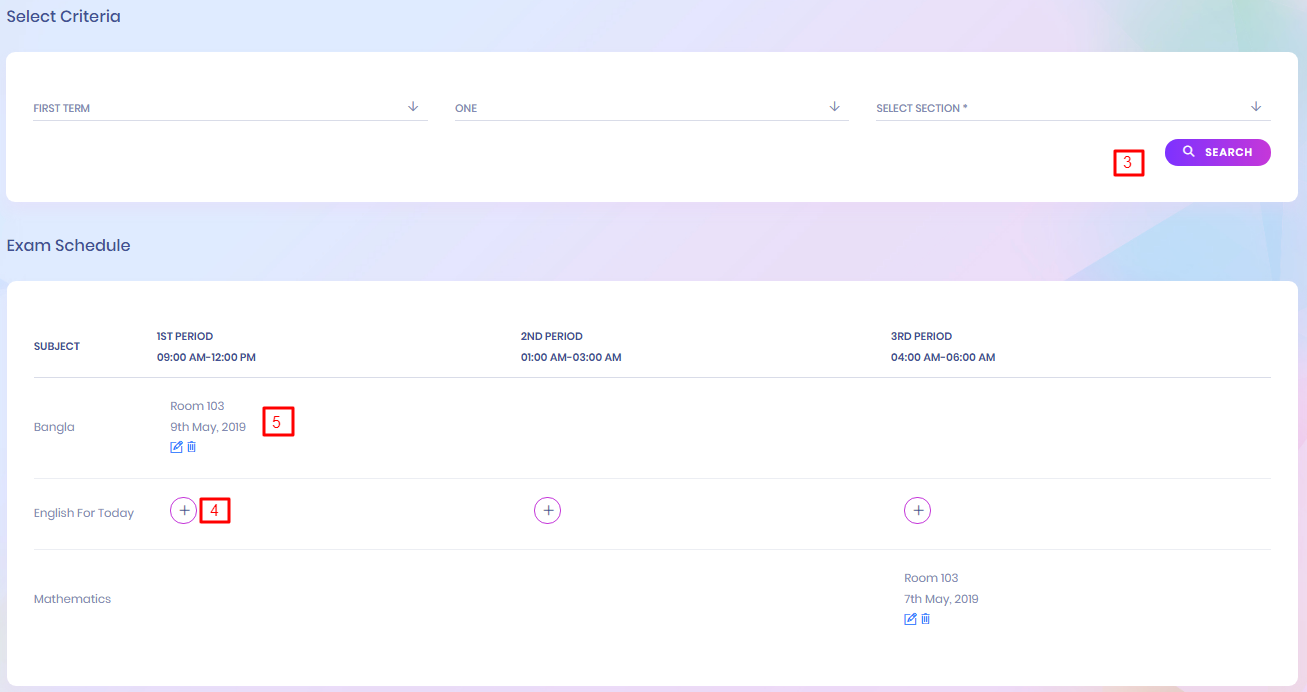The width and height of the screenshot is (1307, 692).
Task: Click Room 103 in the Bangla row
Action: (x=197, y=406)
